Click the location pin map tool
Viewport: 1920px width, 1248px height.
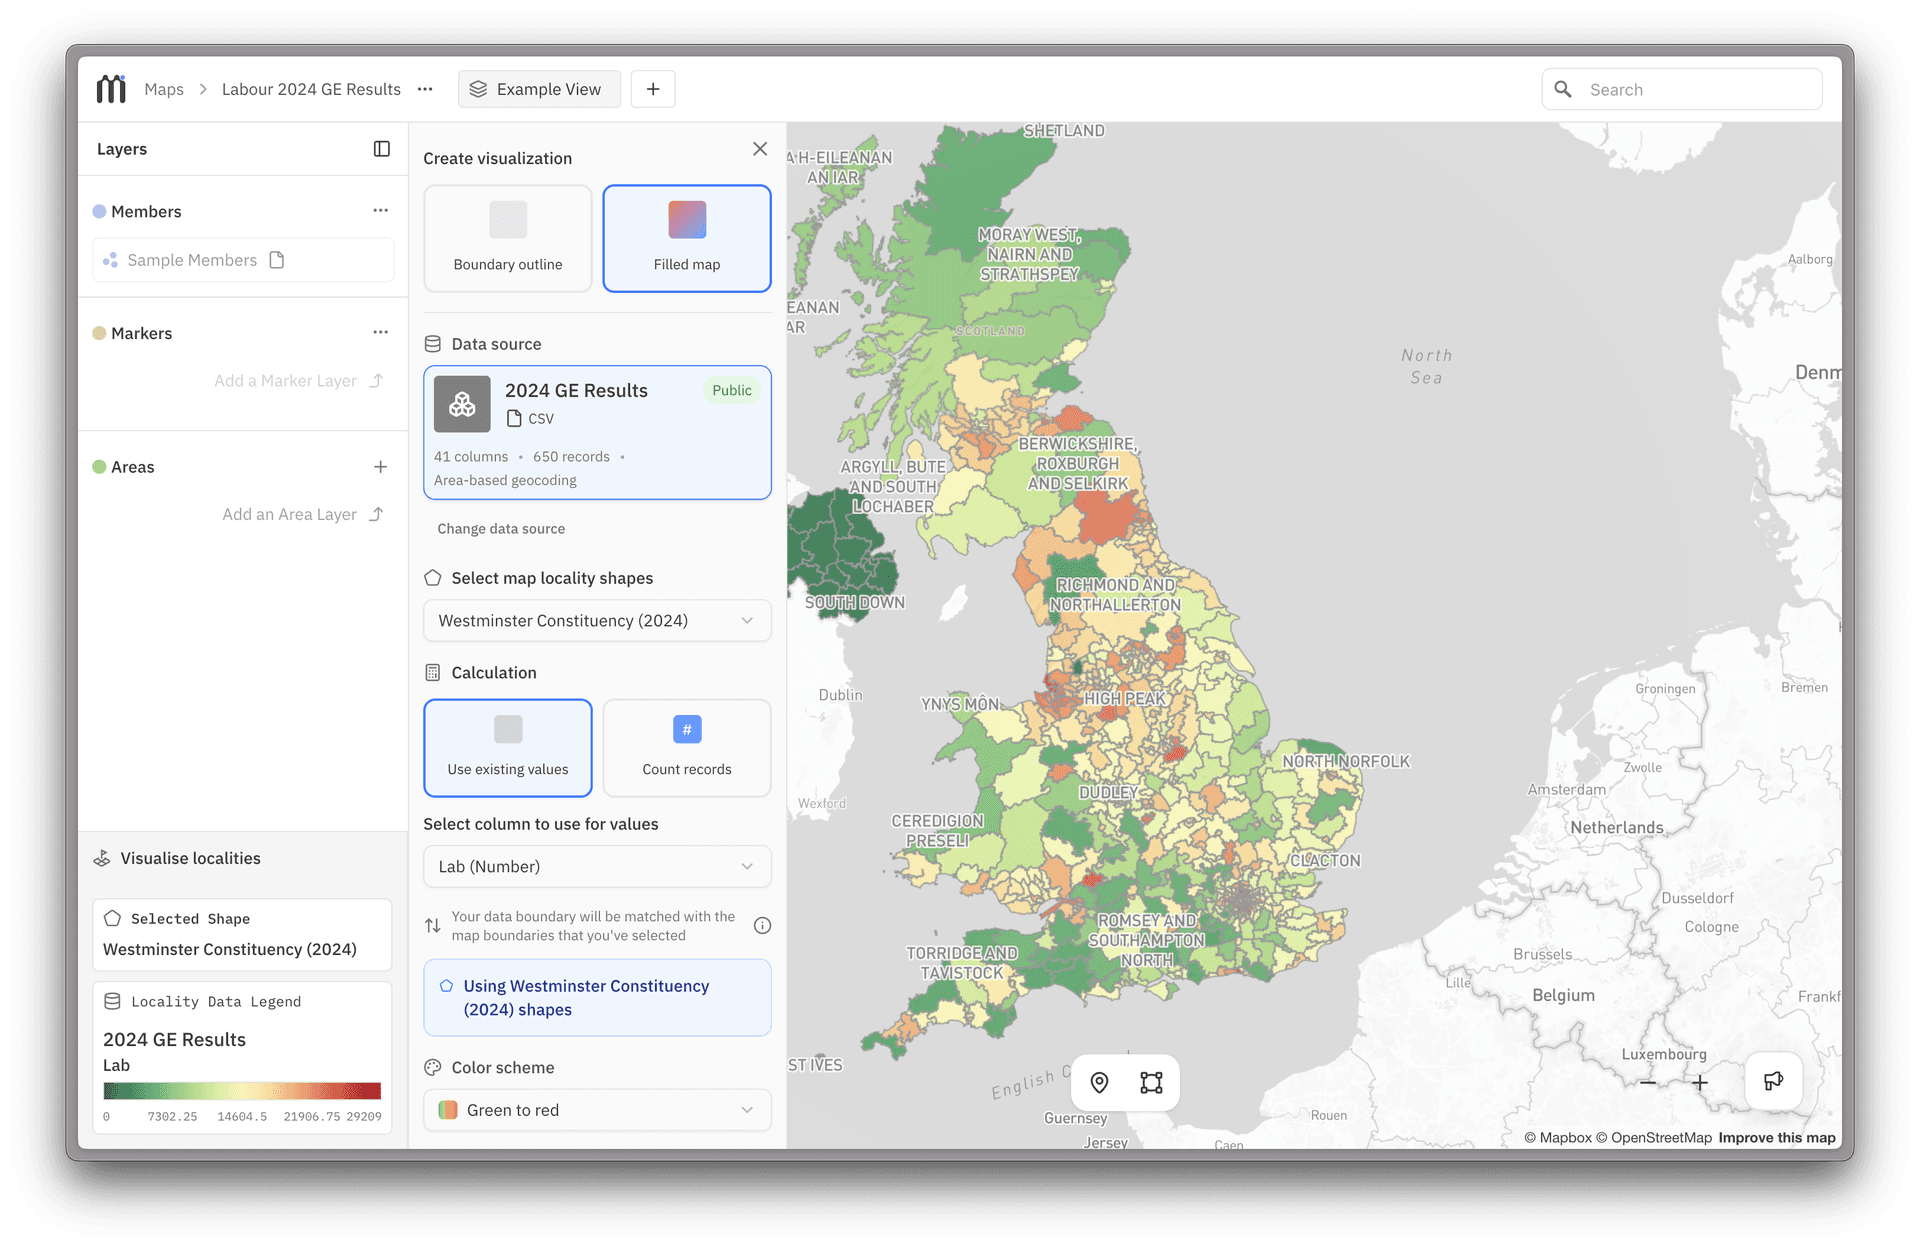(x=1099, y=1082)
